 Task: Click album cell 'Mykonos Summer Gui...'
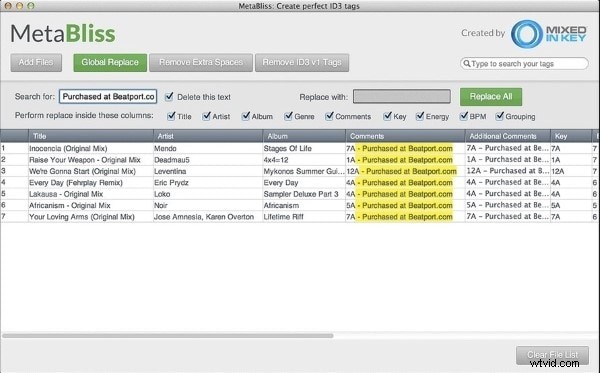304,171
